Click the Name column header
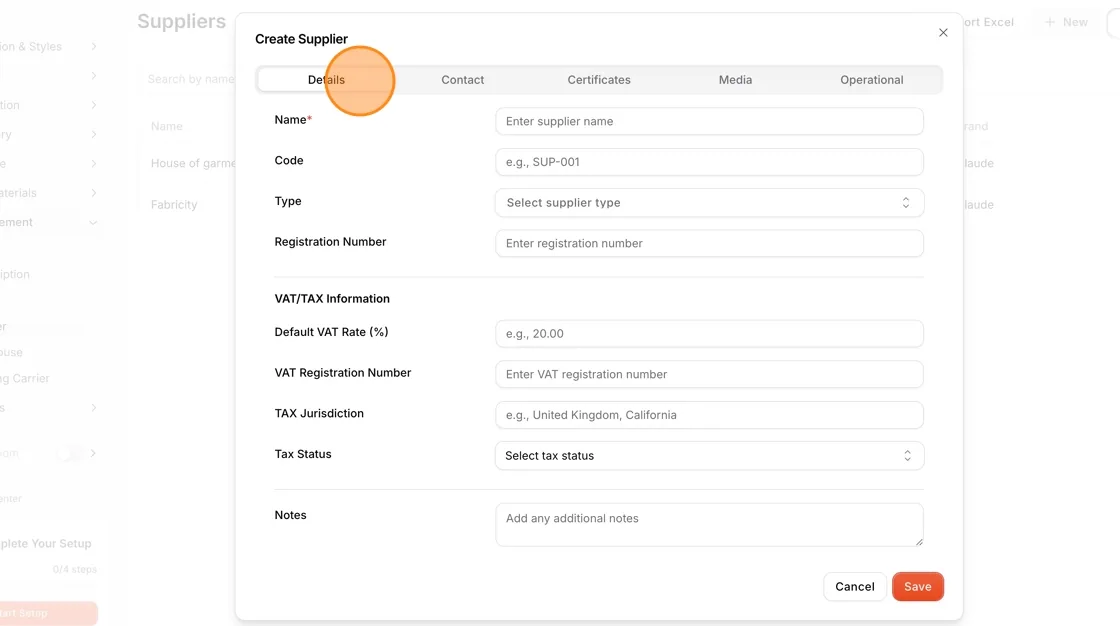This screenshot has height=626, width=1120. pos(166,126)
